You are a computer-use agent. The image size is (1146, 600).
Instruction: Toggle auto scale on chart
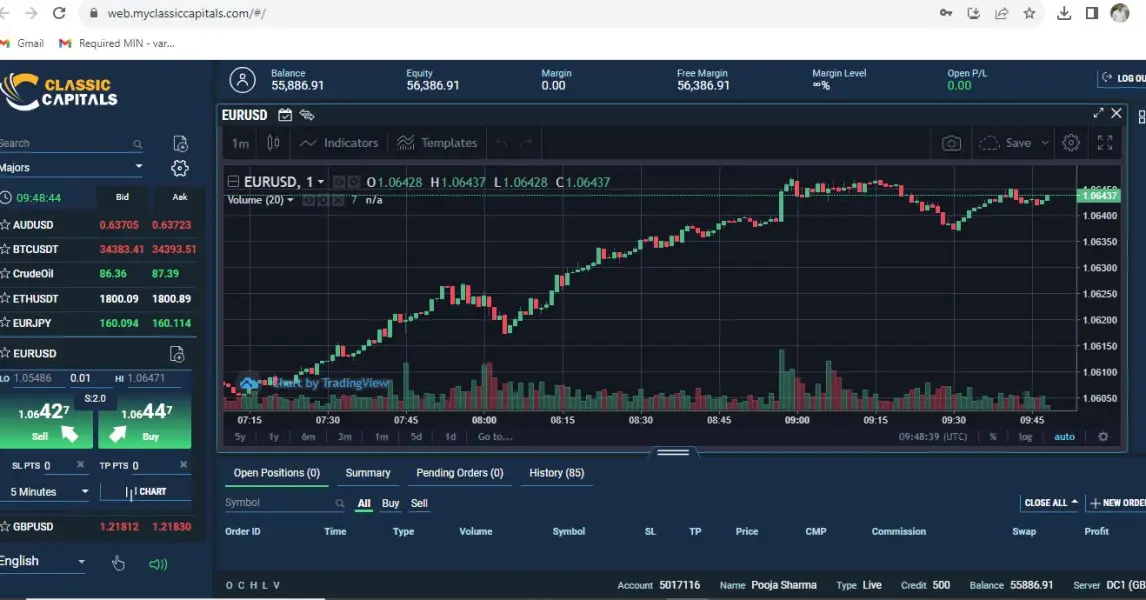pyautogui.click(x=1064, y=437)
